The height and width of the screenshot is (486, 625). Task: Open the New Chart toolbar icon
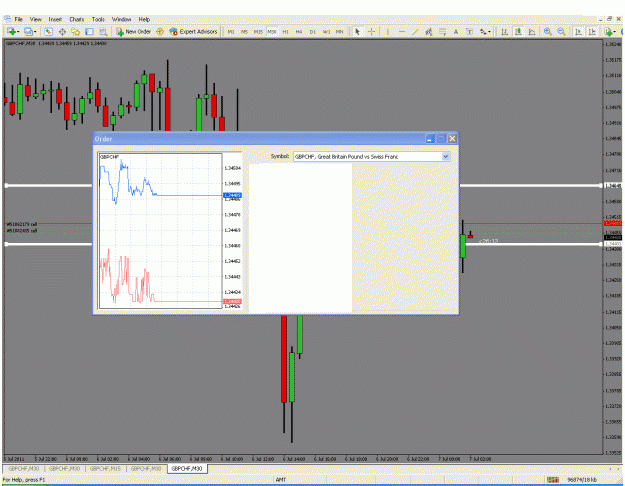(x=11, y=31)
